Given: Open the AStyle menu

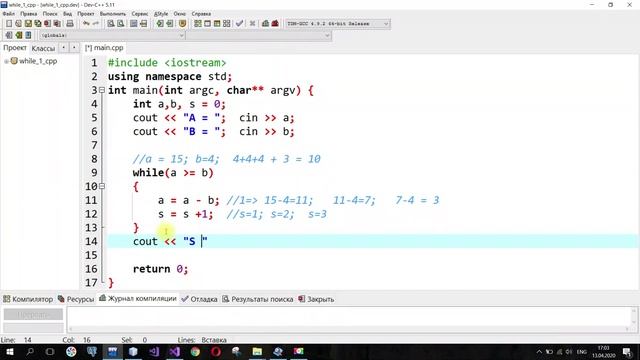Looking at the screenshot, I should [x=161, y=13].
